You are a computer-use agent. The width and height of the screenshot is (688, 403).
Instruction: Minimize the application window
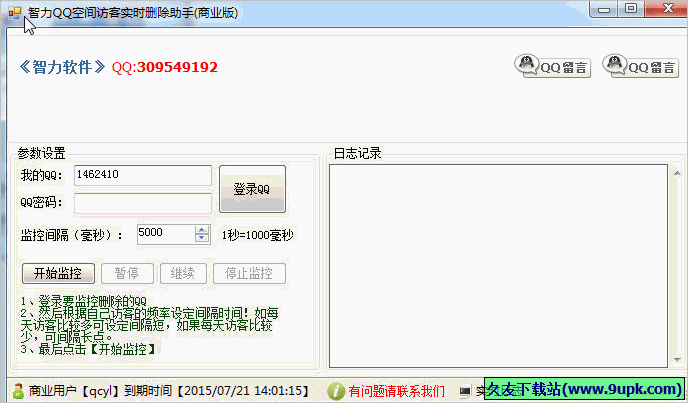(x=604, y=9)
